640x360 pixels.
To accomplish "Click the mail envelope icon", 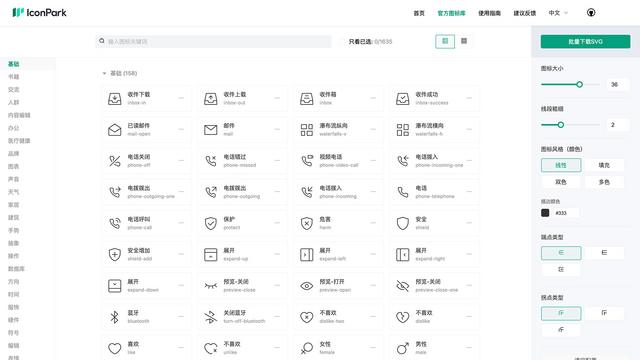I will tap(211, 130).
